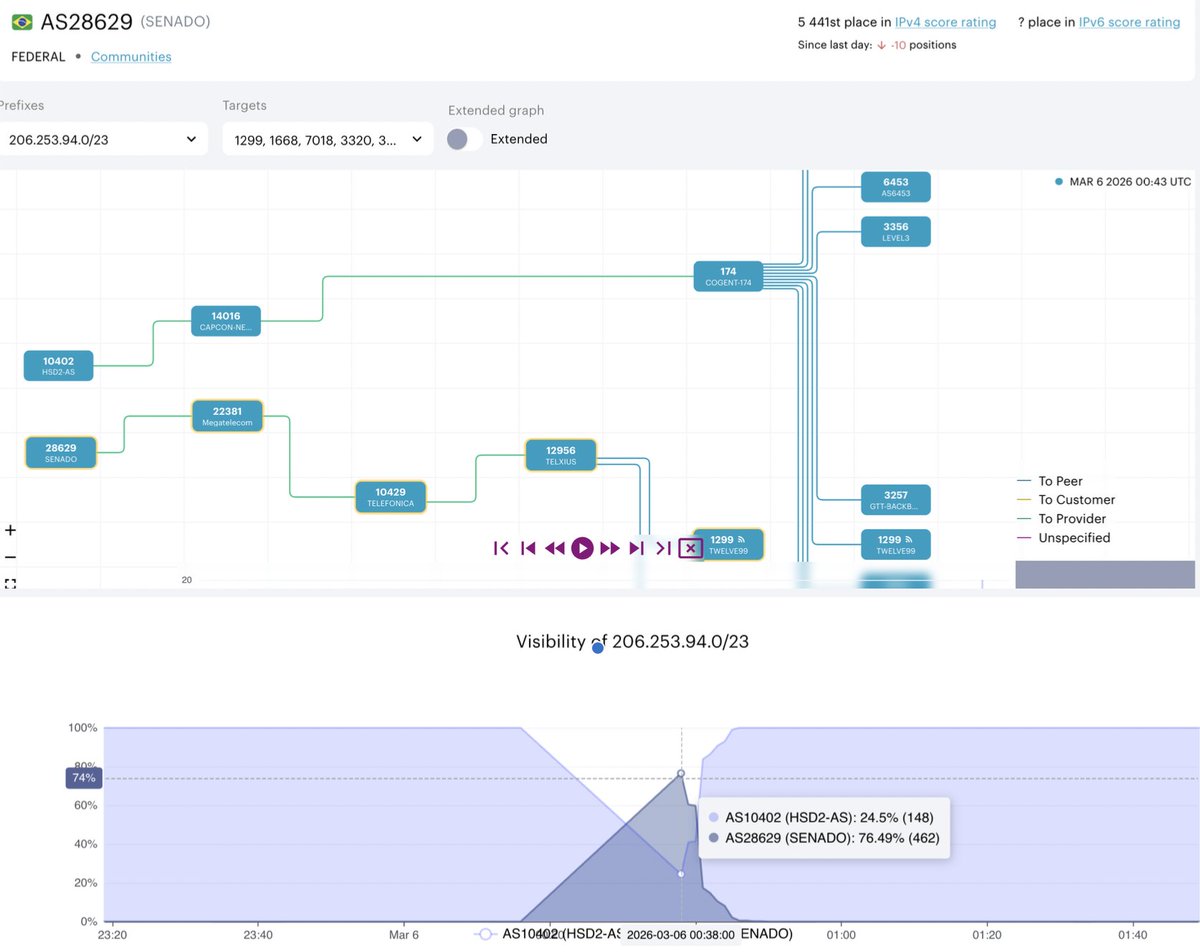Zoom in the graph with plus icon

(x=10, y=530)
